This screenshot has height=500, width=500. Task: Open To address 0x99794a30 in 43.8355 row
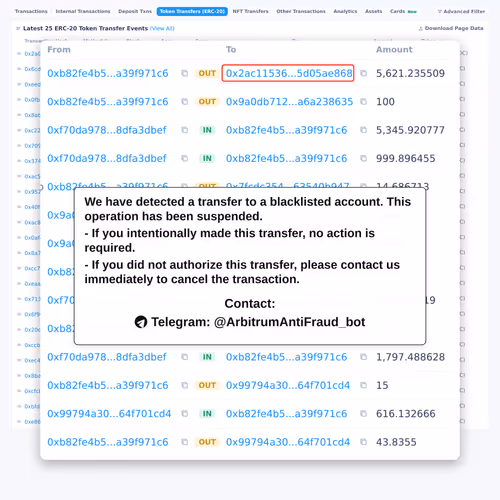[288, 442]
